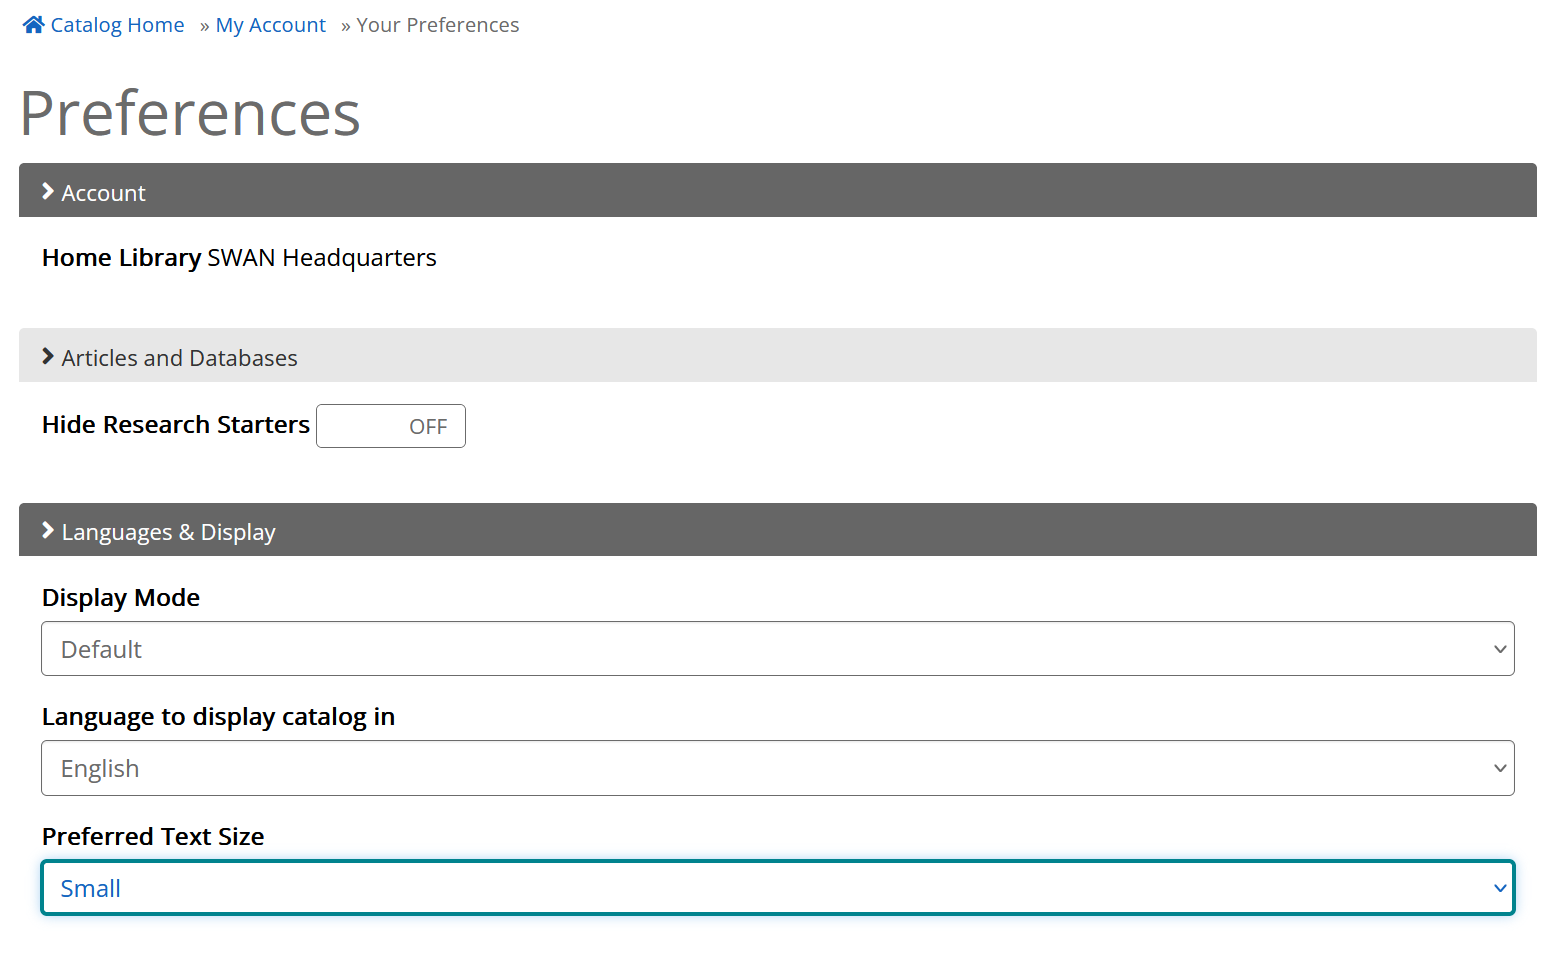Collapse the Account section chevron
1541x958 pixels.
click(47, 191)
